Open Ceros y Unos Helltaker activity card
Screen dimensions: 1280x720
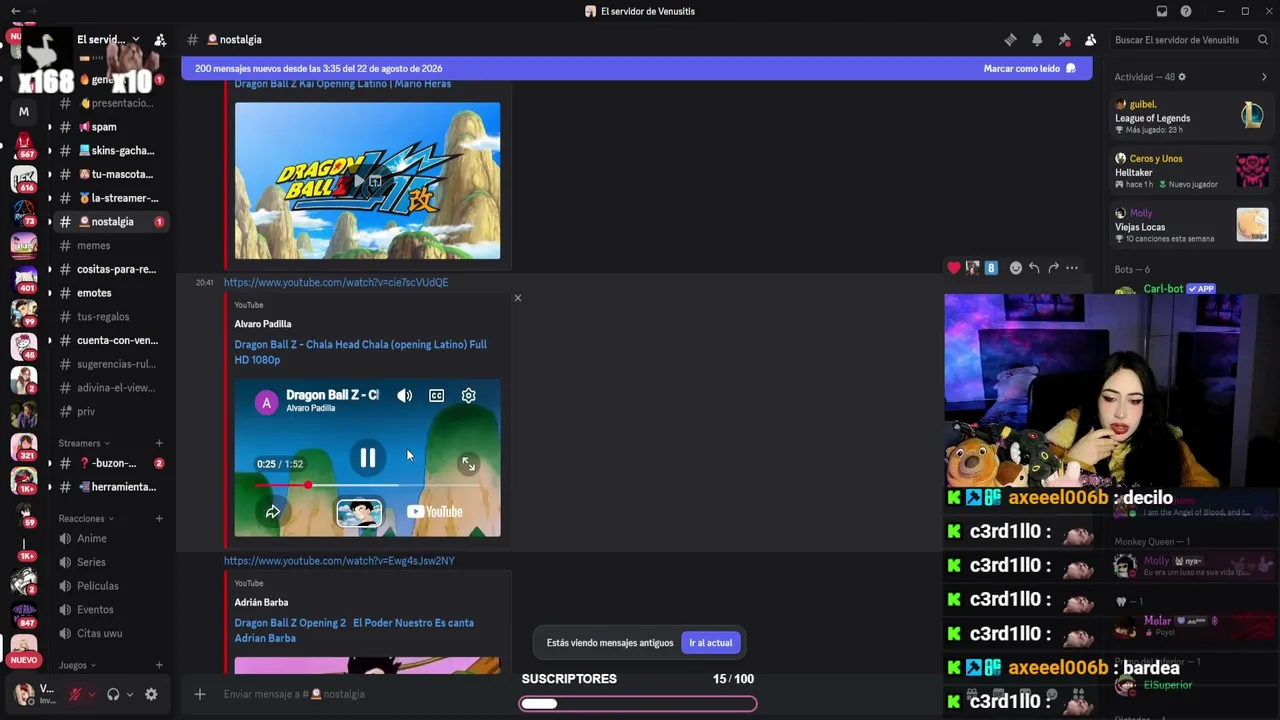1190,171
